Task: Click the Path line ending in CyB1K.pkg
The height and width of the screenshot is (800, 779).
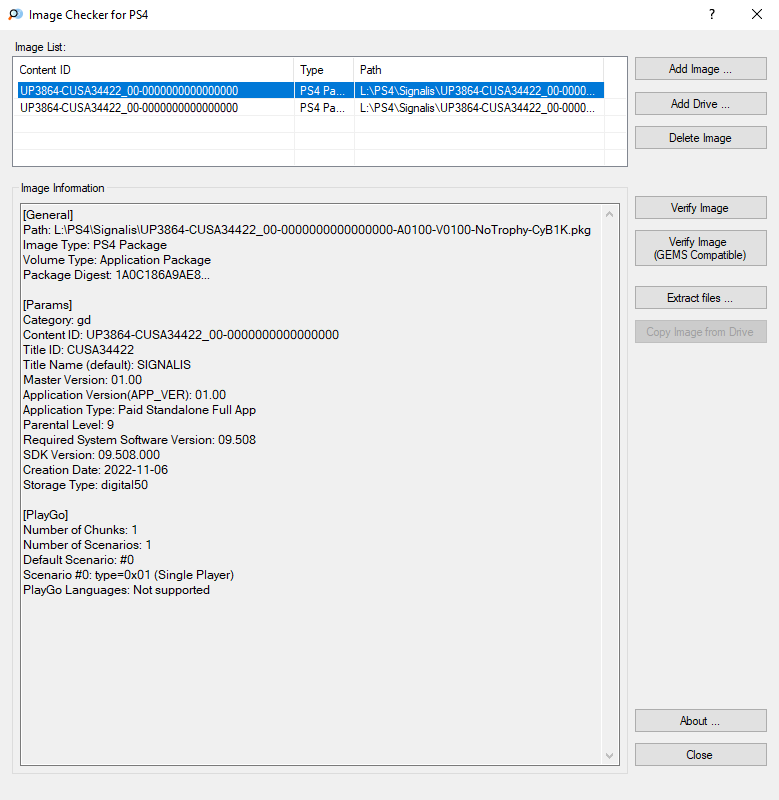Action: [x=307, y=230]
